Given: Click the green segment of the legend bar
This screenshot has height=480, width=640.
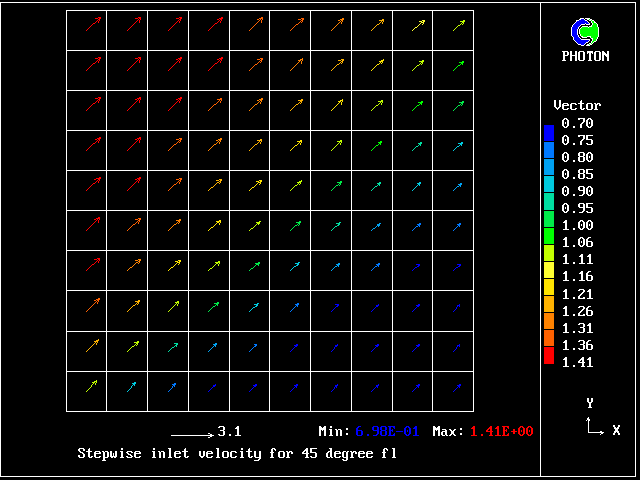Looking at the screenshot, I should (x=548, y=236).
